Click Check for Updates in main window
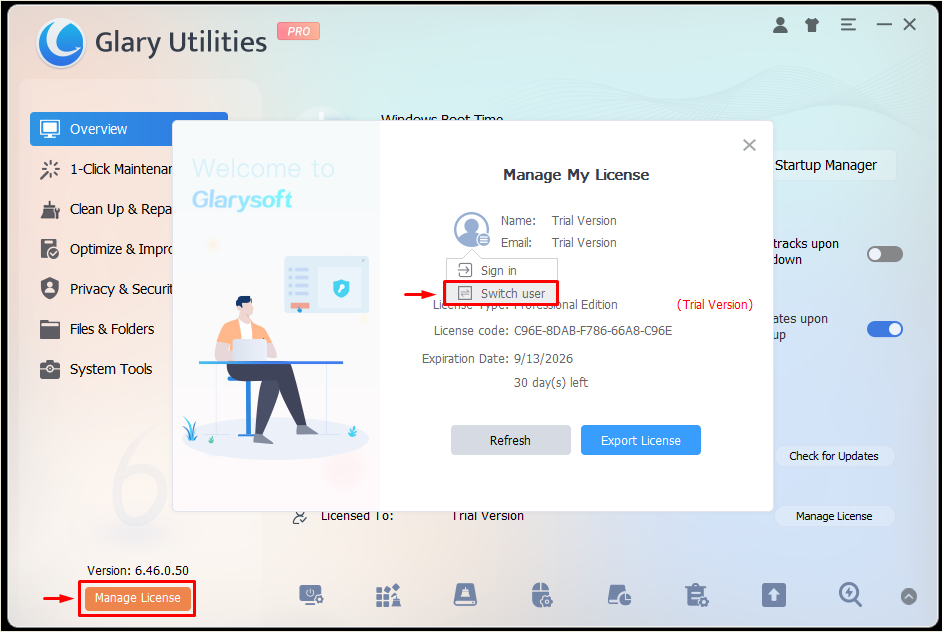The width and height of the screenshot is (942, 632). (834, 456)
